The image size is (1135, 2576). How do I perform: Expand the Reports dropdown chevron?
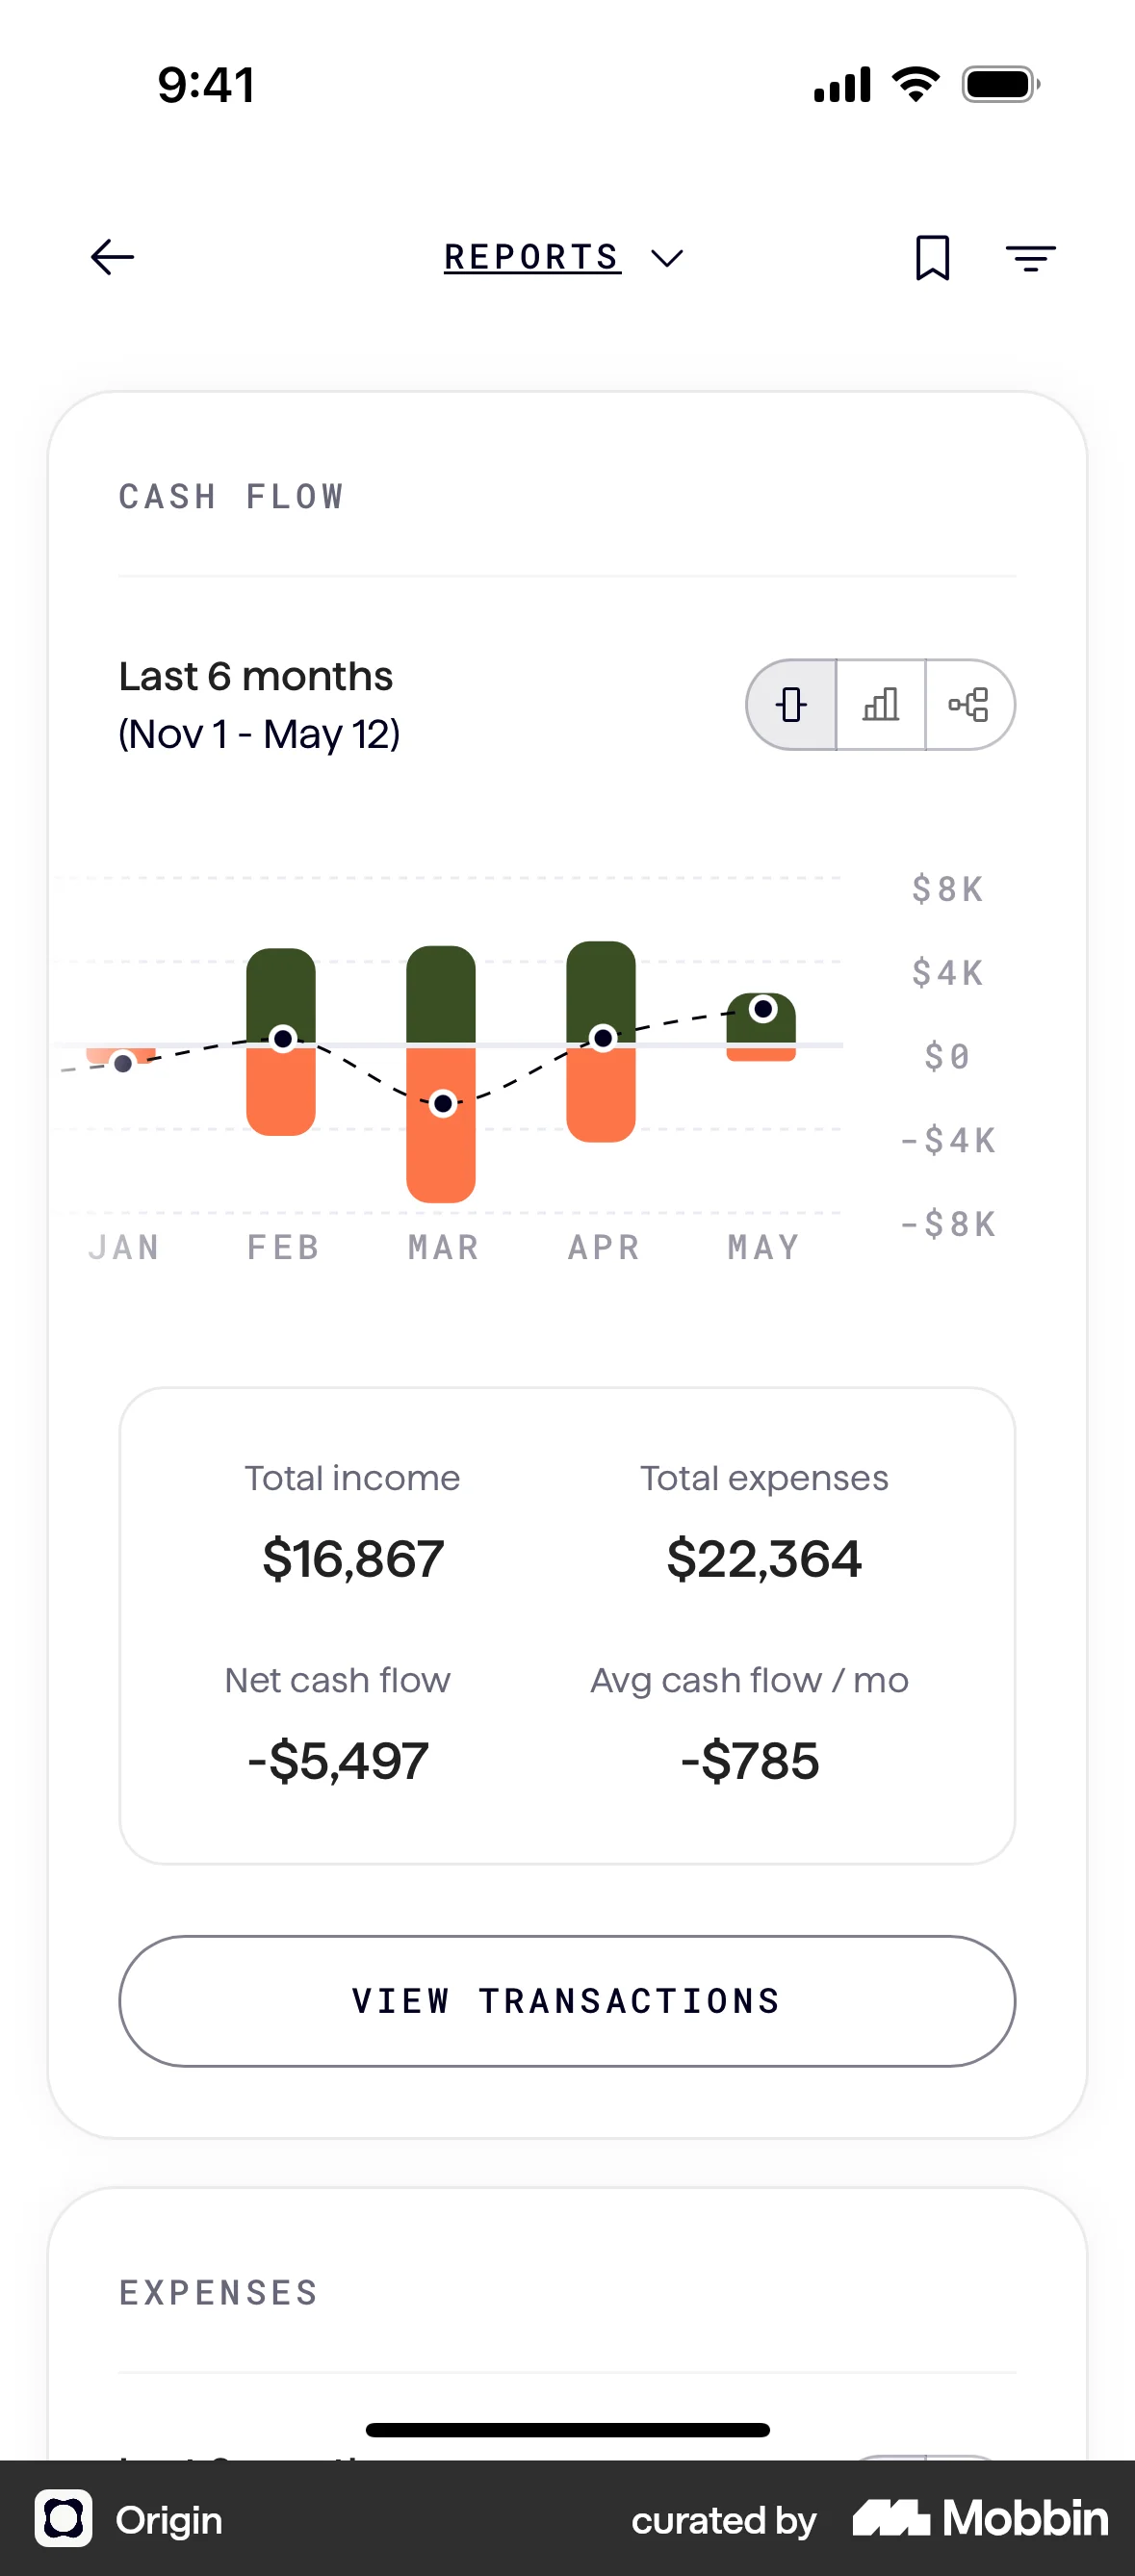(x=667, y=259)
